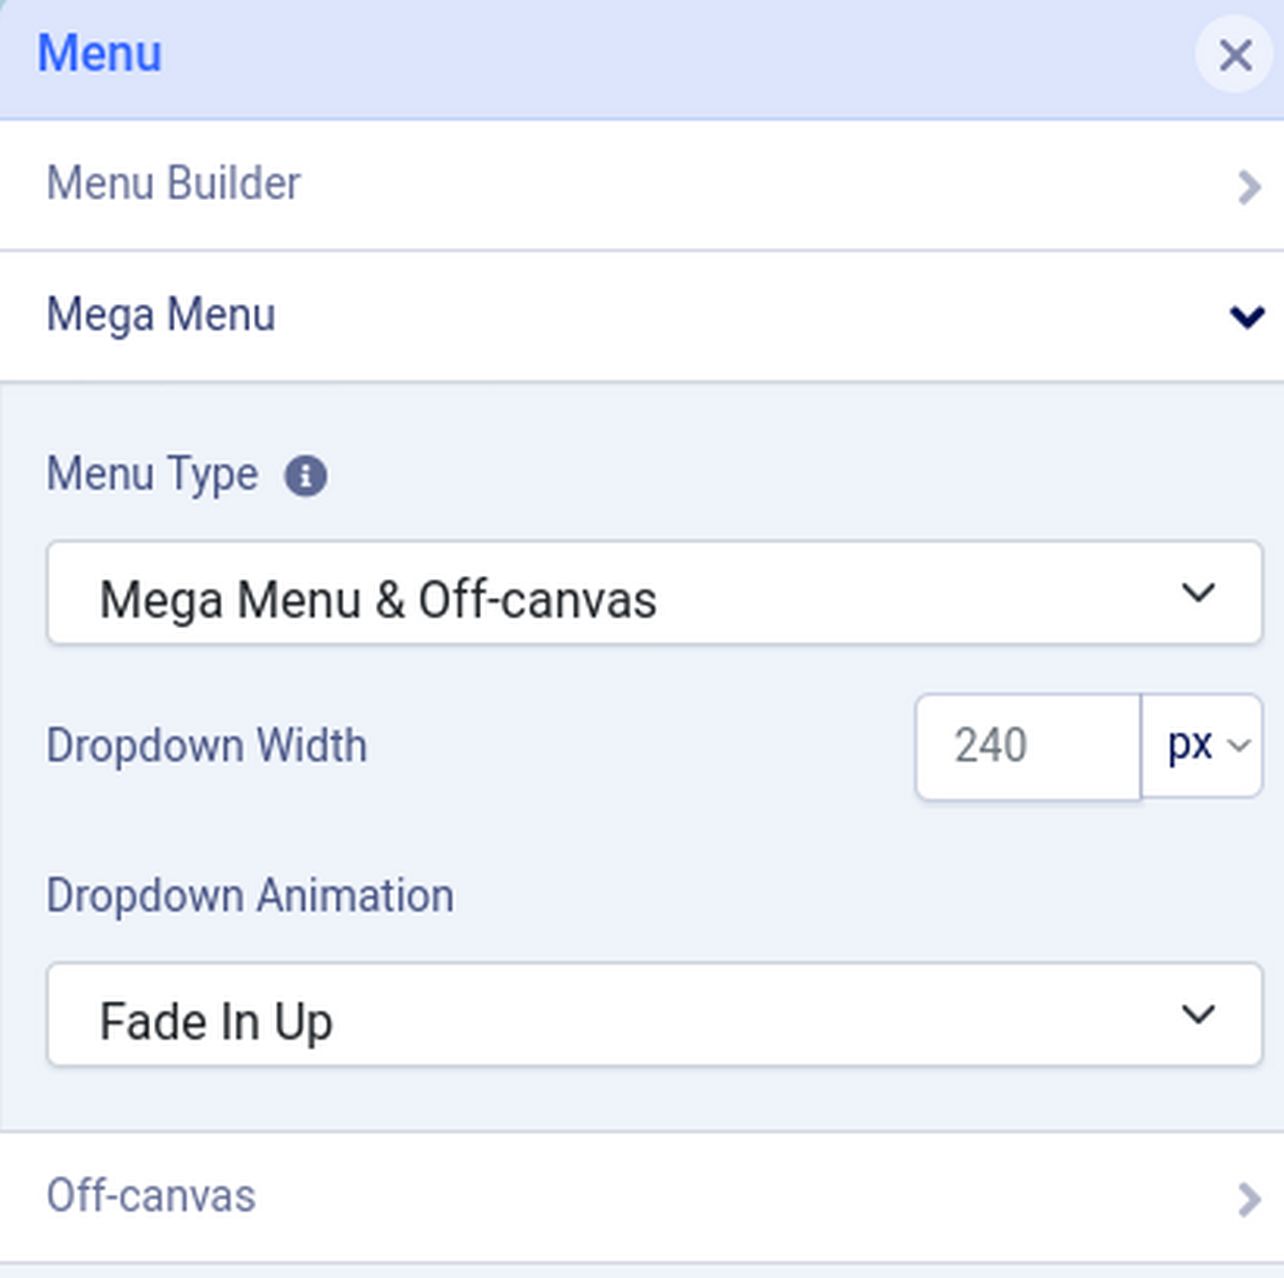The image size is (1284, 1278).
Task: Click the Menu Type label text
Action: click(152, 474)
